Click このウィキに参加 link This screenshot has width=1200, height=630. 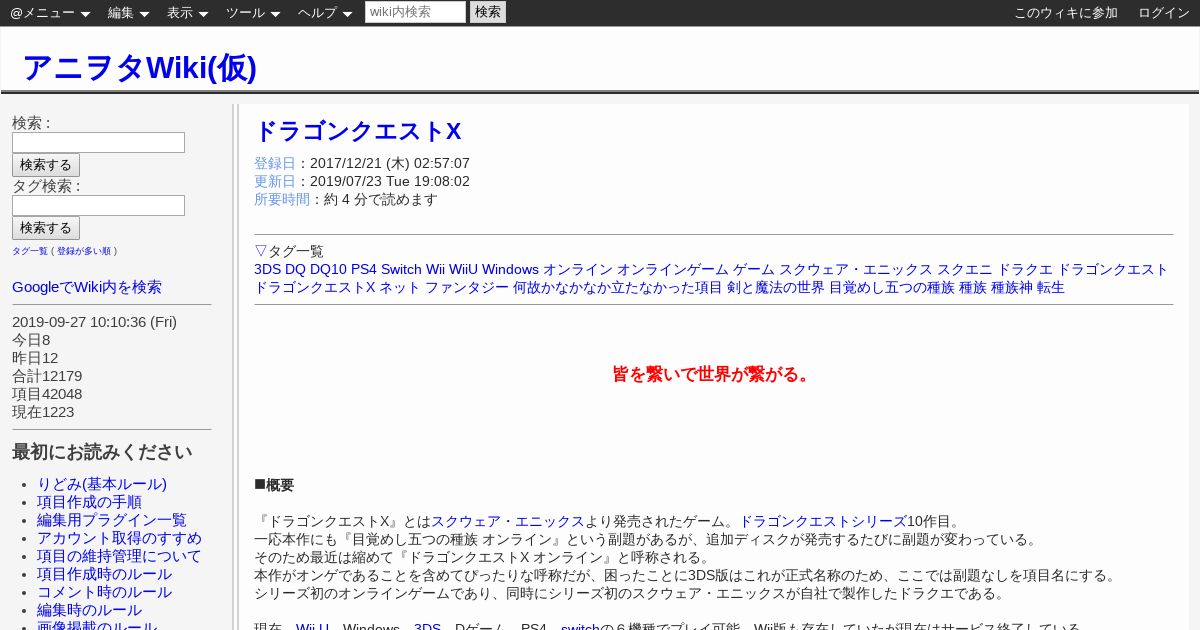tap(1066, 13)
